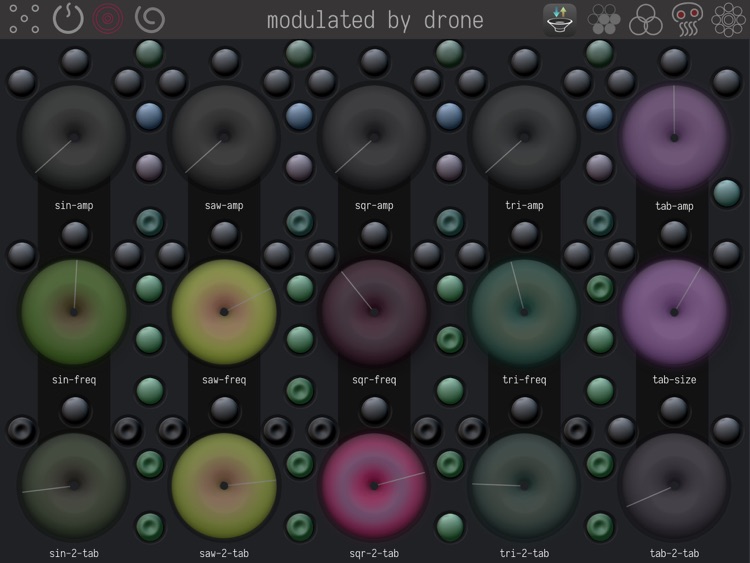Click the jellyfish-like icon with red eyes
Screen dimensions: 750x563
pyautogui.click(x=687, y=20)
